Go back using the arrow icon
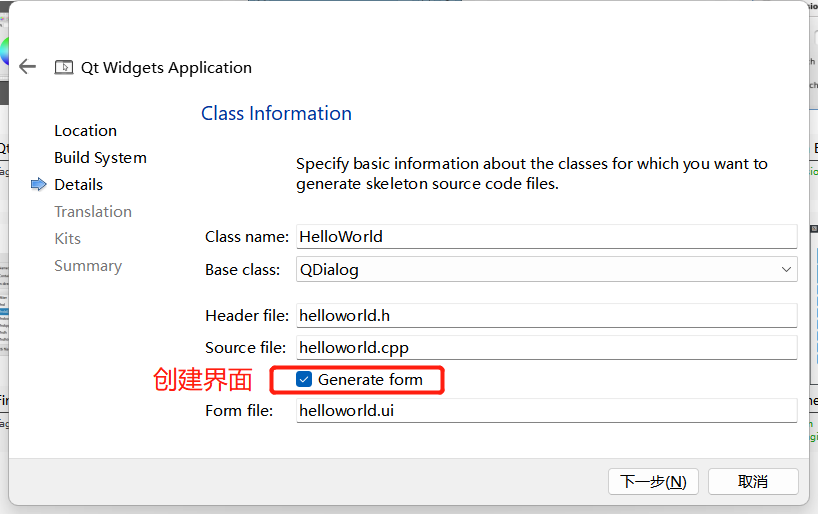Viewport: 818px width, 514px height. point(27,67)
